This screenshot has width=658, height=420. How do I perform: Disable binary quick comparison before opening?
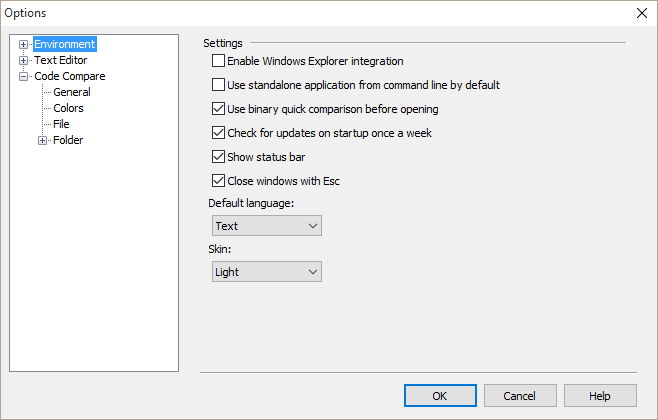pos(219,109)
